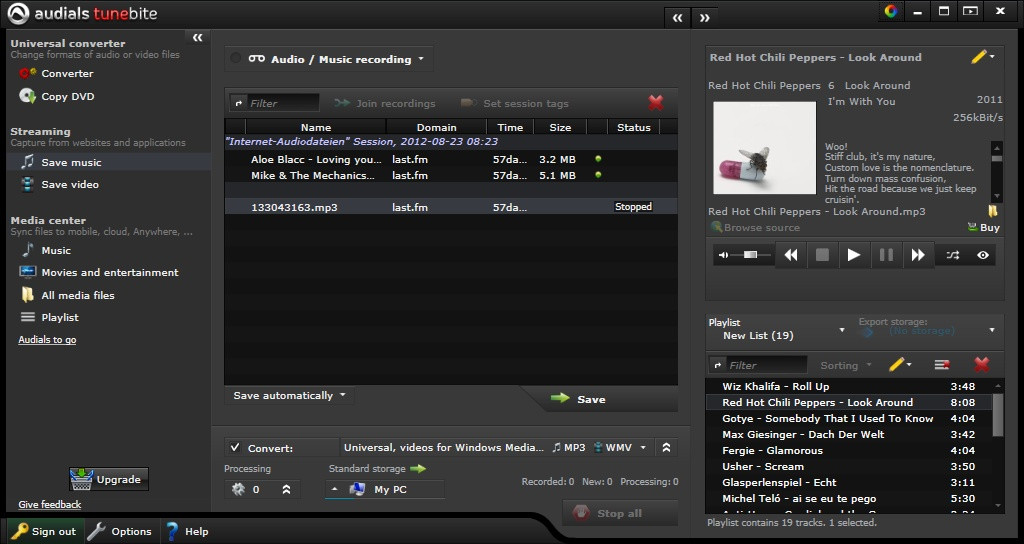The width and height of the screenshot is (1024, 544).
Task: Open Music in the Media center
Action: click(46, 250)
